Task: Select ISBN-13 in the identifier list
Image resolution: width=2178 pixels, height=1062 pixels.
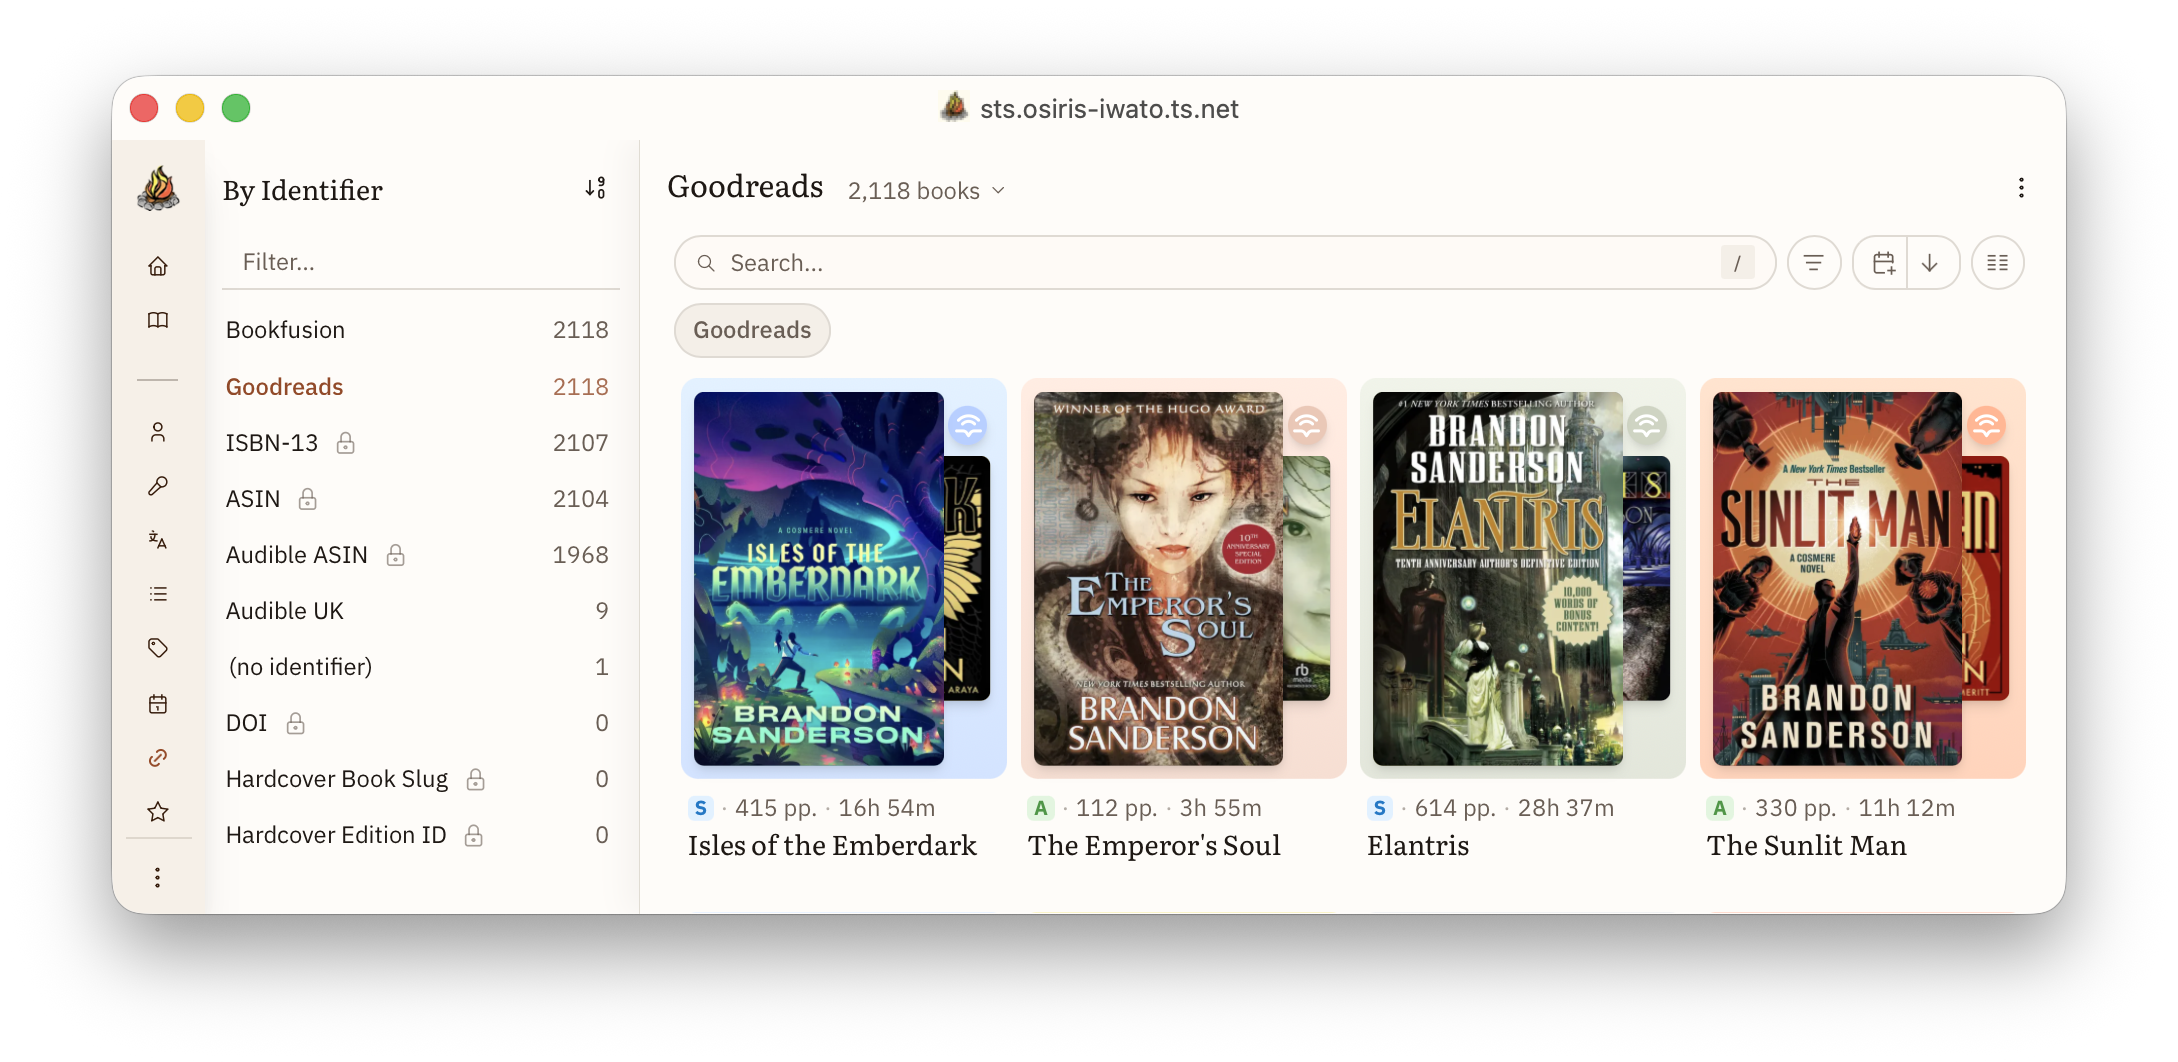Action: click(x=417, y=443)
